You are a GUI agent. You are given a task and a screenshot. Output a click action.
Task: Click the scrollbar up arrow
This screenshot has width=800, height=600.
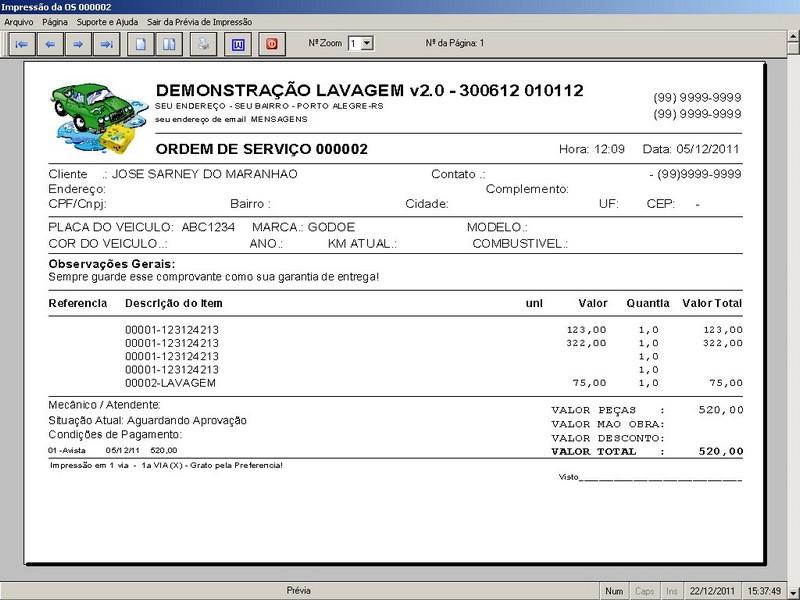(x=793, y=36)
